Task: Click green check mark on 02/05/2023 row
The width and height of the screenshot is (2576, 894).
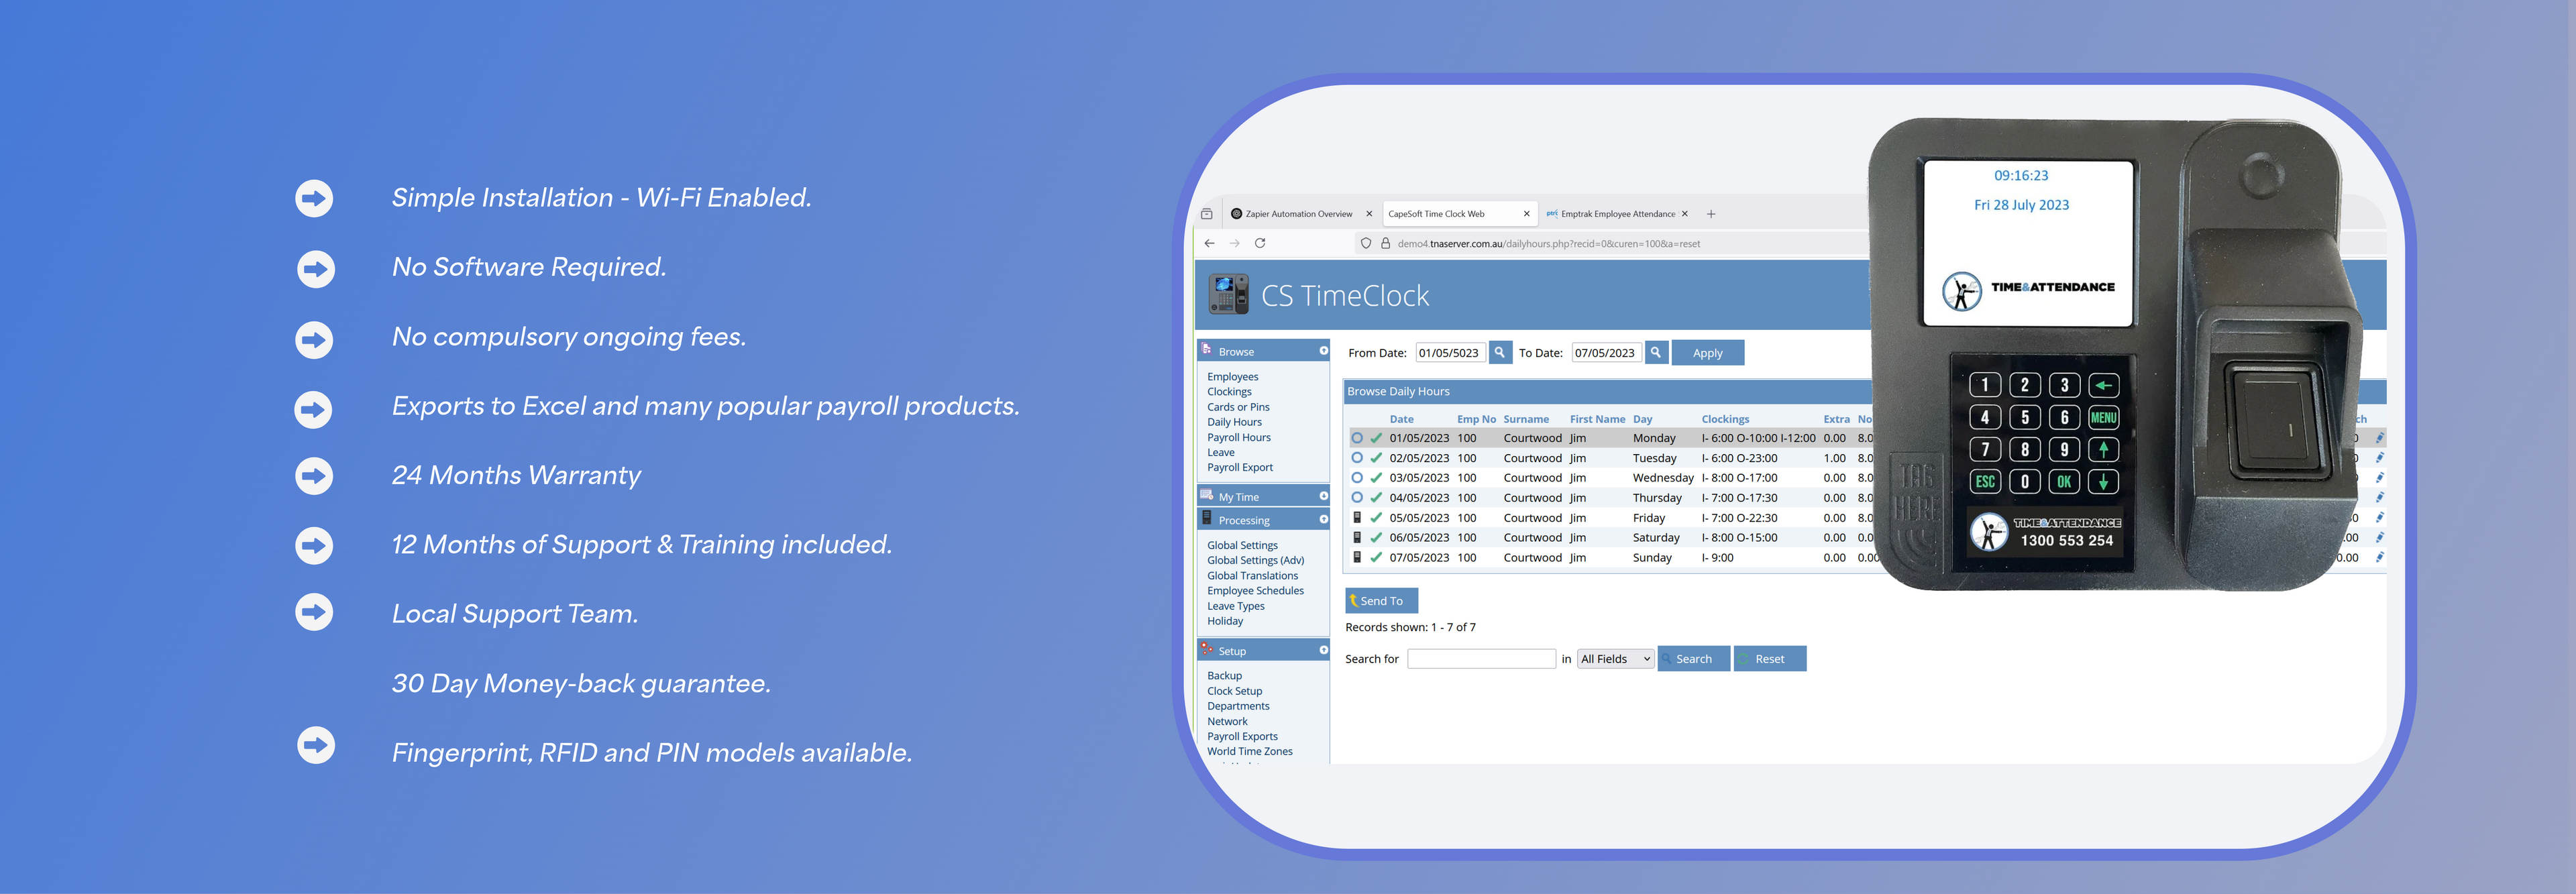Action: (1376, 458)
